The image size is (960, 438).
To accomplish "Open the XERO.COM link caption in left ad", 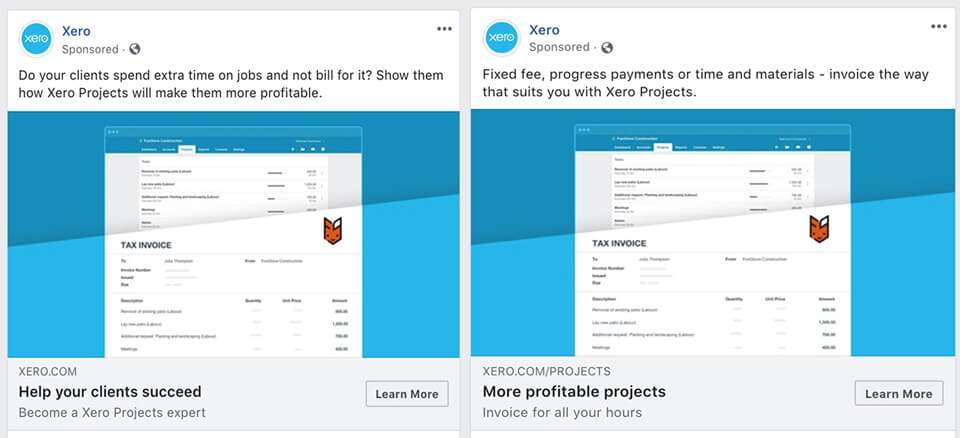I will (48, 372).
